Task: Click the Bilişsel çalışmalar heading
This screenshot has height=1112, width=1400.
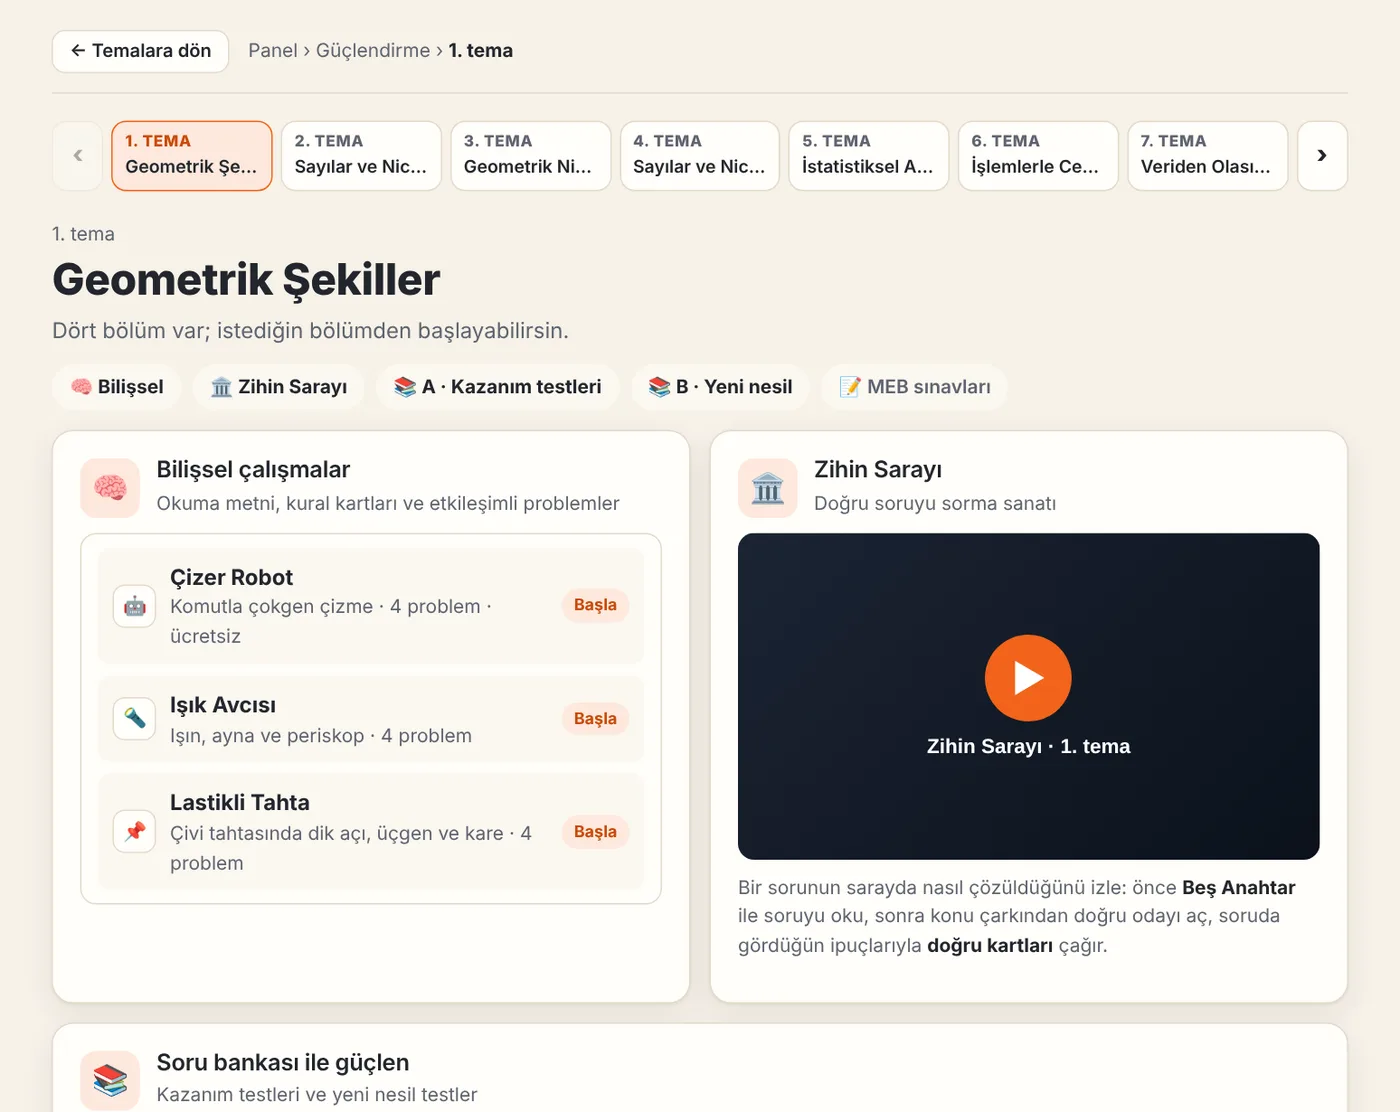Action: coord(253,470)
